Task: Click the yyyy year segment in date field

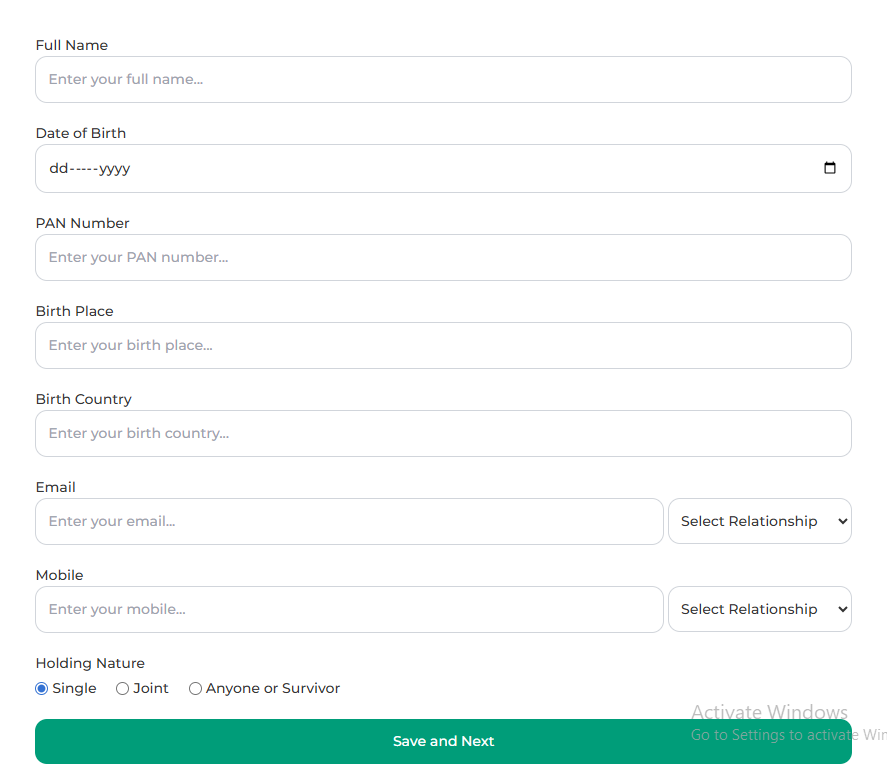Action: (x=115, y=169)
